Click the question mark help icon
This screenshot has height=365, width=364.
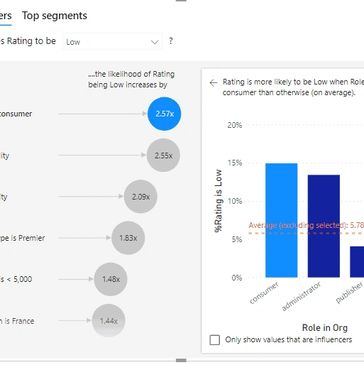pos(171,41)
